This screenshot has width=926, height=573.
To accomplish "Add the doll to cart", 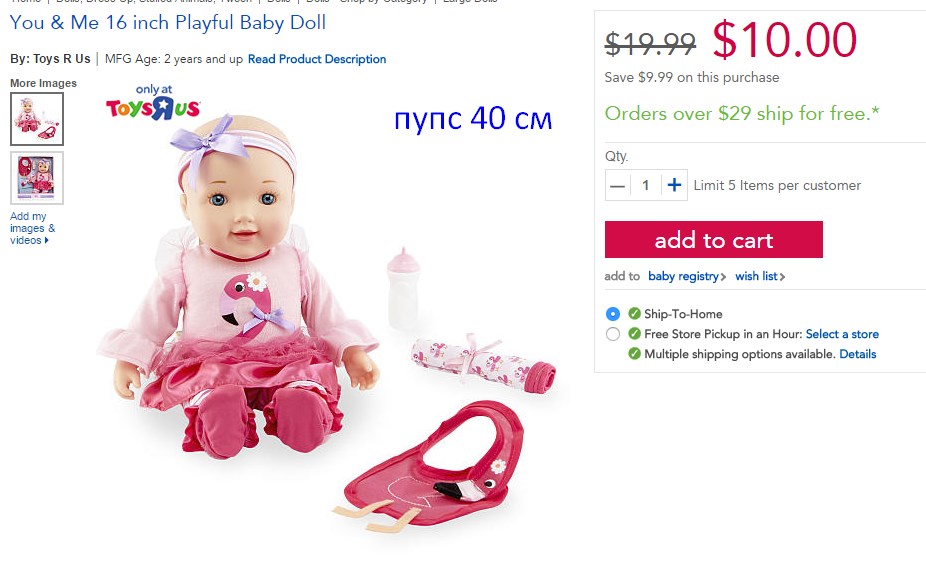I will 713,239.
